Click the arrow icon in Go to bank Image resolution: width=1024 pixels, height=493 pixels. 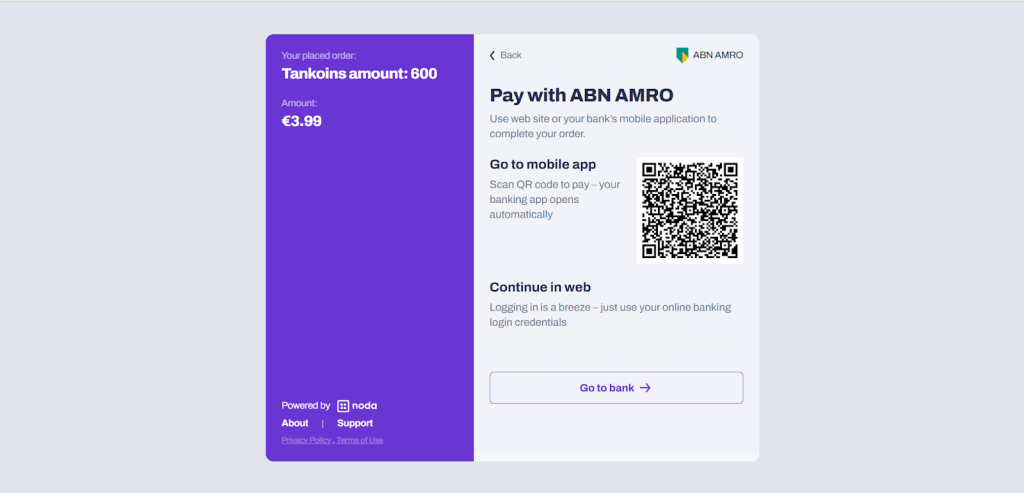(x=645, y=388)
